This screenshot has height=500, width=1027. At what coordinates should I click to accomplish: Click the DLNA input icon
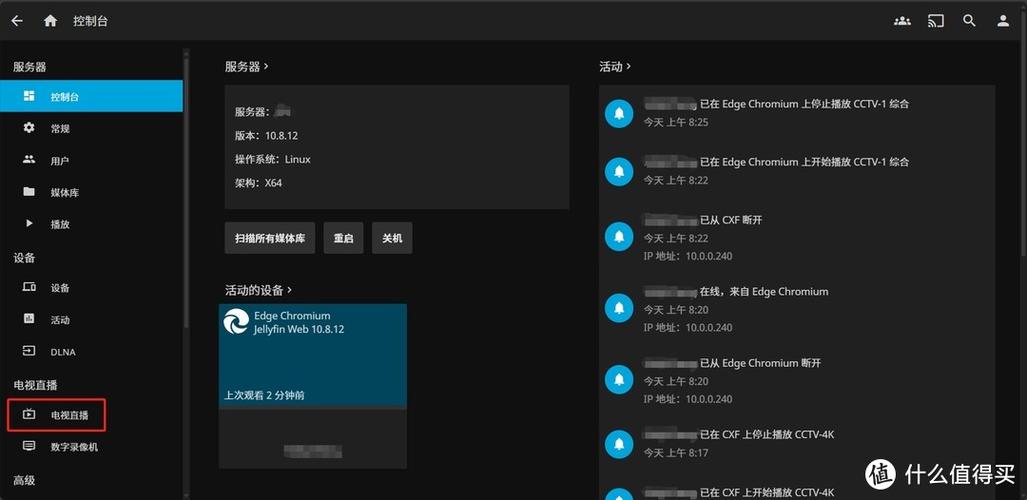coord(29,351)
